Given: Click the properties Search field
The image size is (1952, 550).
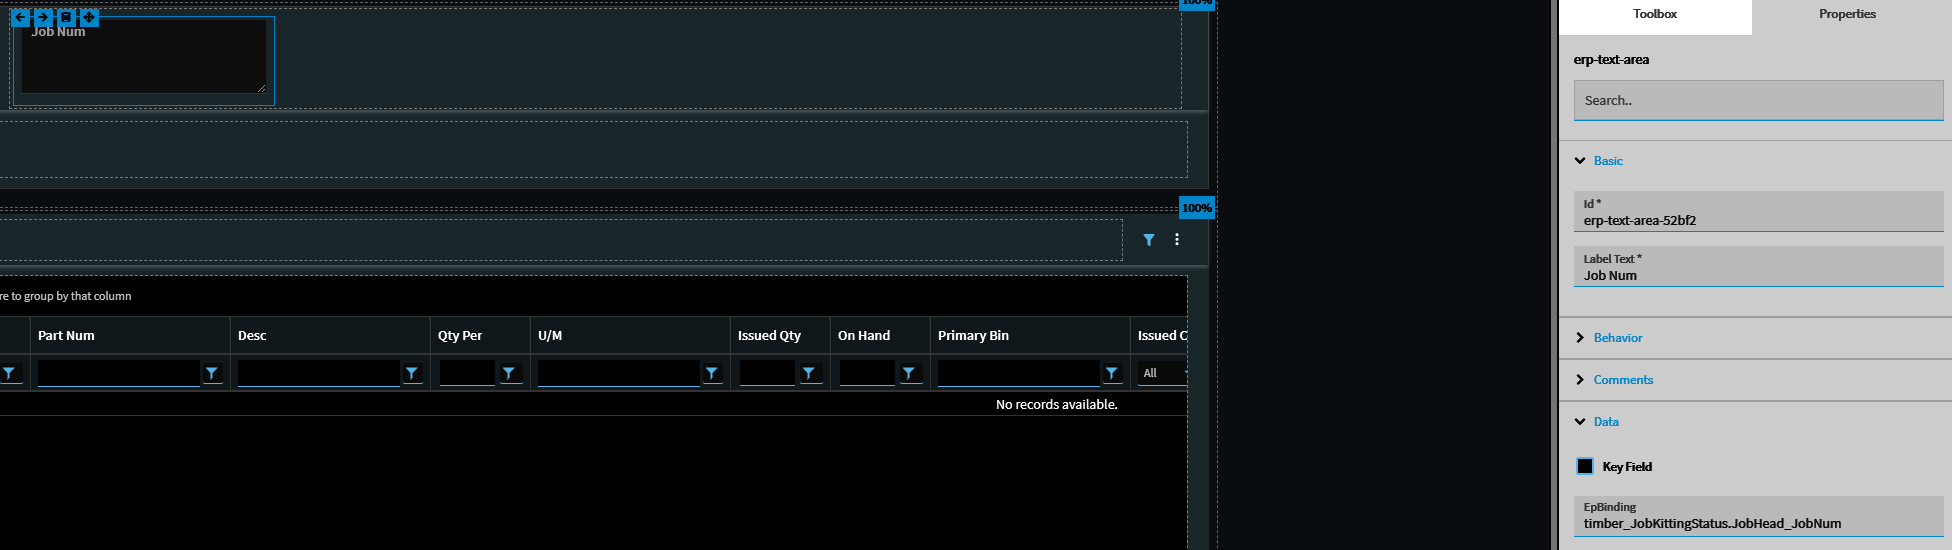Looking at the screenshot, I should click(x=1758, y=100).
